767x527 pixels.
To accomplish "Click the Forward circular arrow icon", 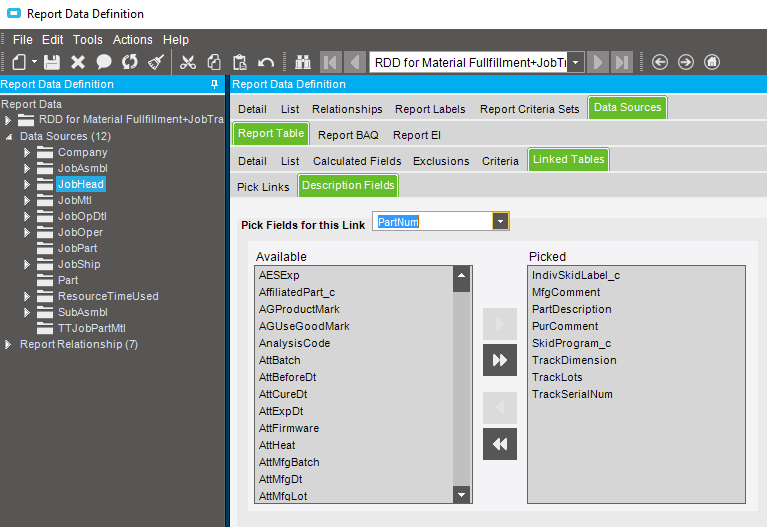I will tap(686, 62).
